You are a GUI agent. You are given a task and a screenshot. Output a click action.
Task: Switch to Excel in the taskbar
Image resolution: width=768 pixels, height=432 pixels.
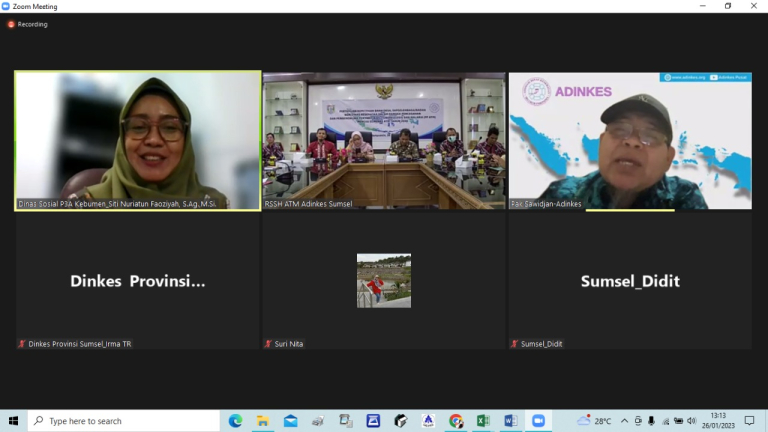pos(483,421)
